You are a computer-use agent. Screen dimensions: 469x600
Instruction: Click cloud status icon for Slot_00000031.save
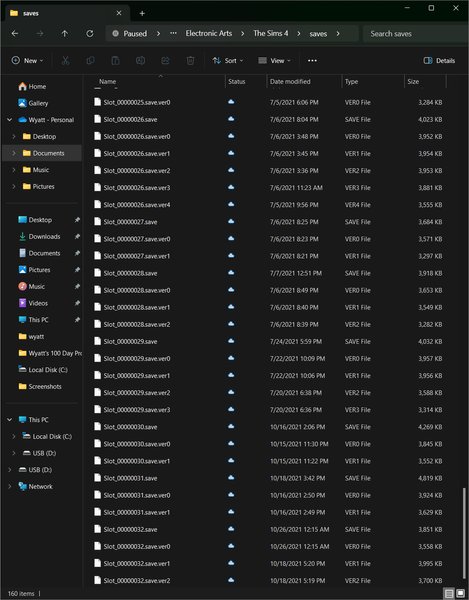[231, 478]
